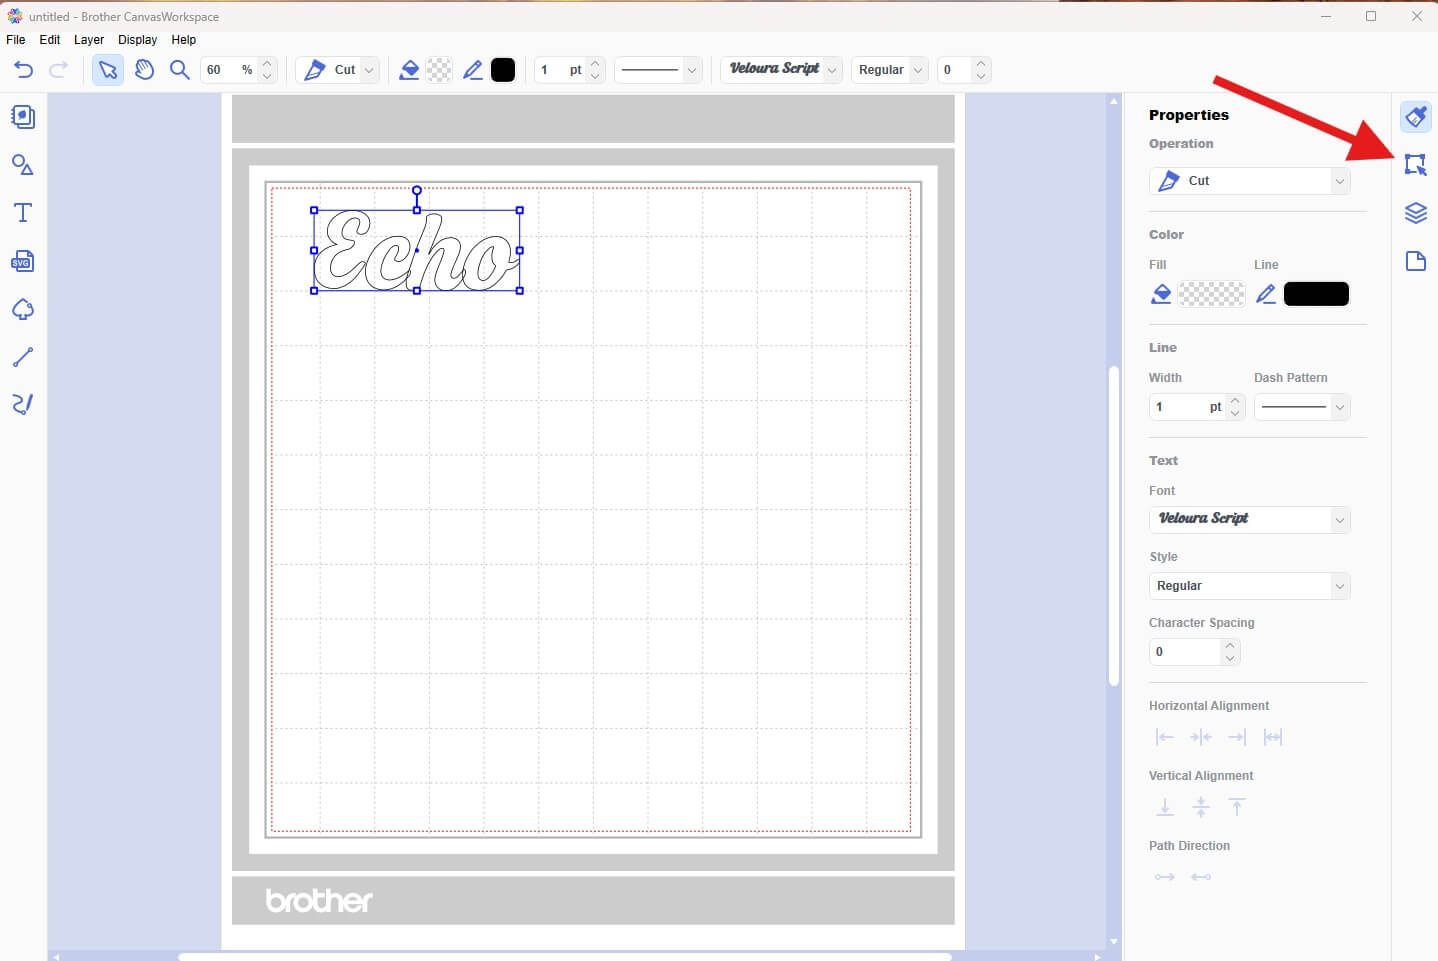This screenshot has height=961, width=1438.
Task: Select the Hand pan tool
Action: (144, 70)
